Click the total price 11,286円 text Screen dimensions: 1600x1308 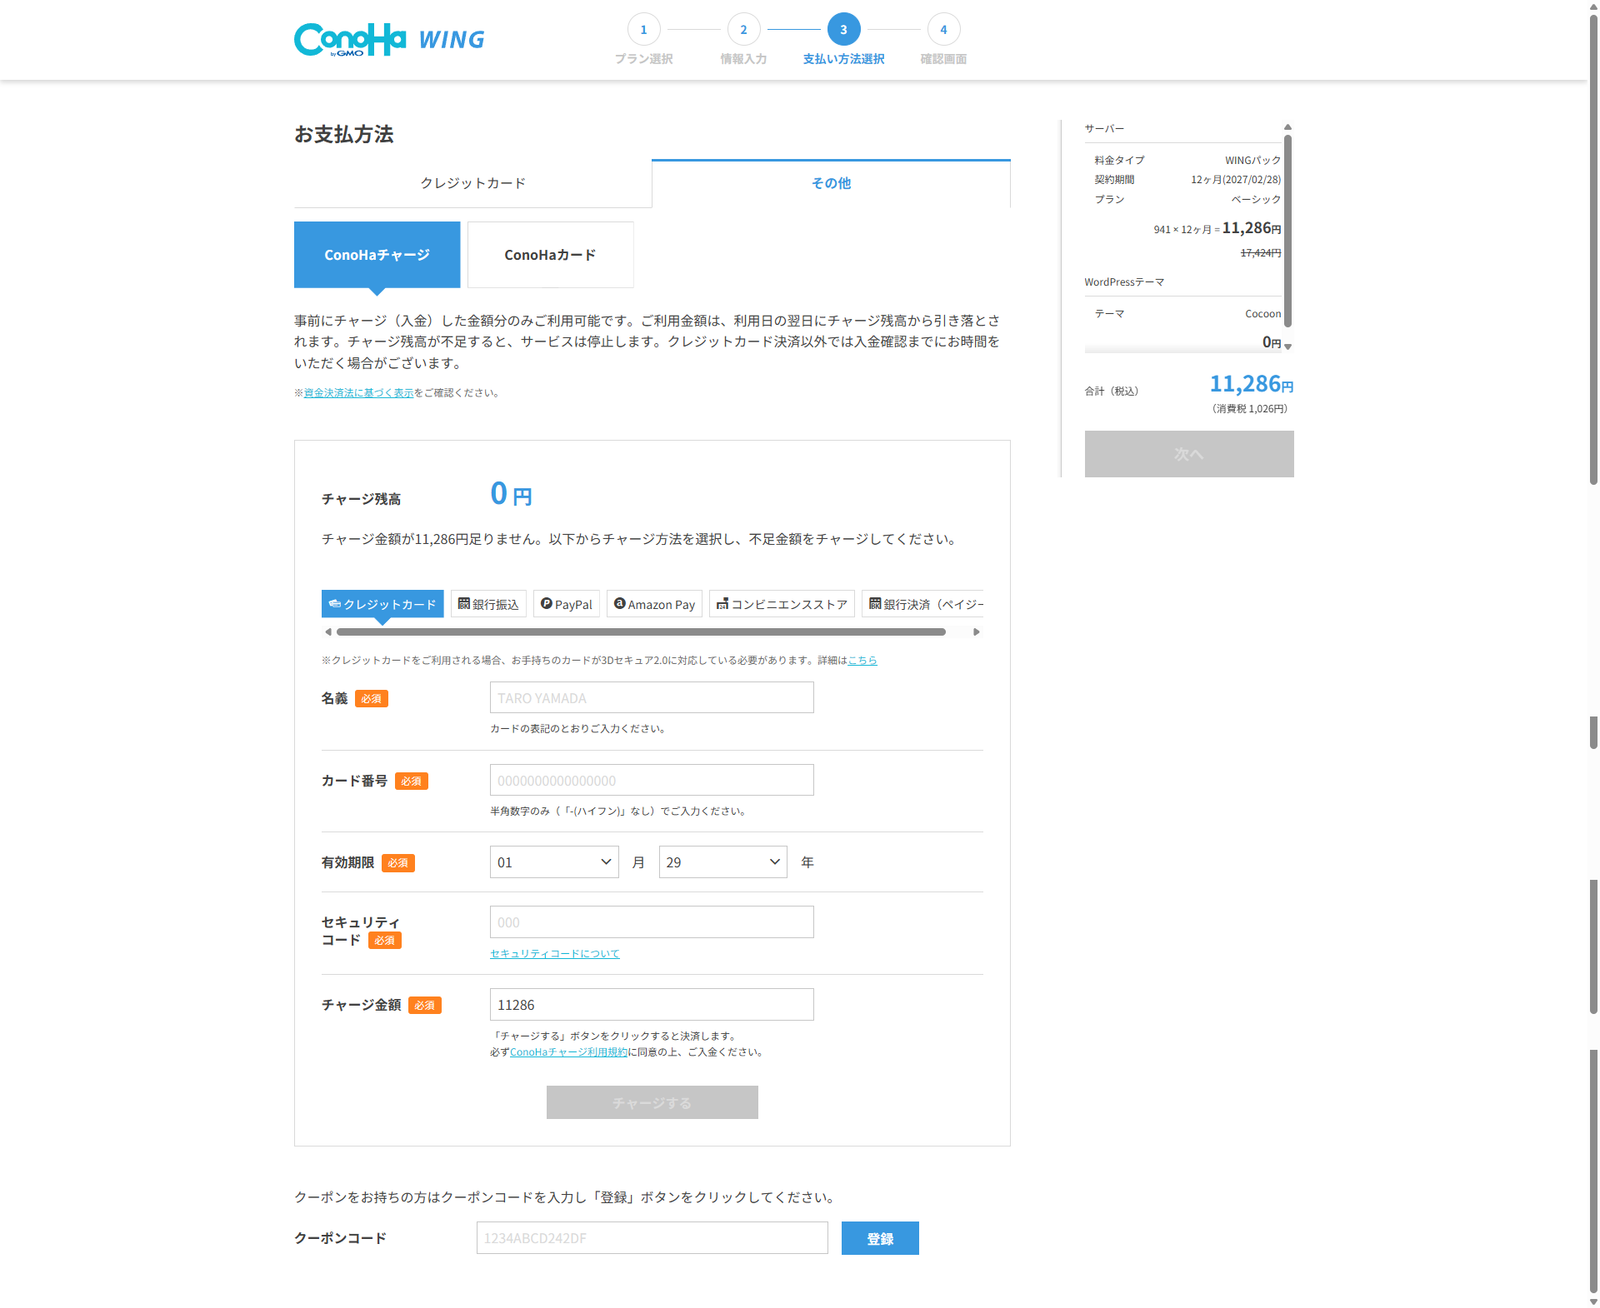click(1252, 384)
